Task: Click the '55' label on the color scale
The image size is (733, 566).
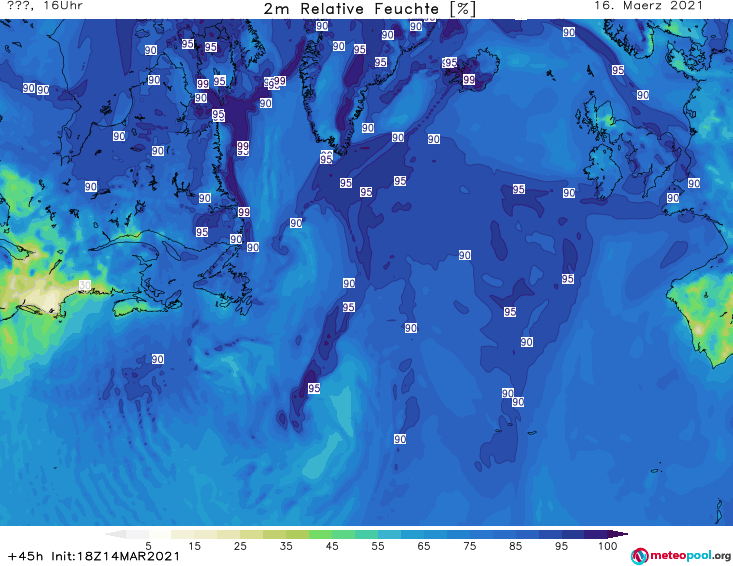Action: [x=377, y=545]
